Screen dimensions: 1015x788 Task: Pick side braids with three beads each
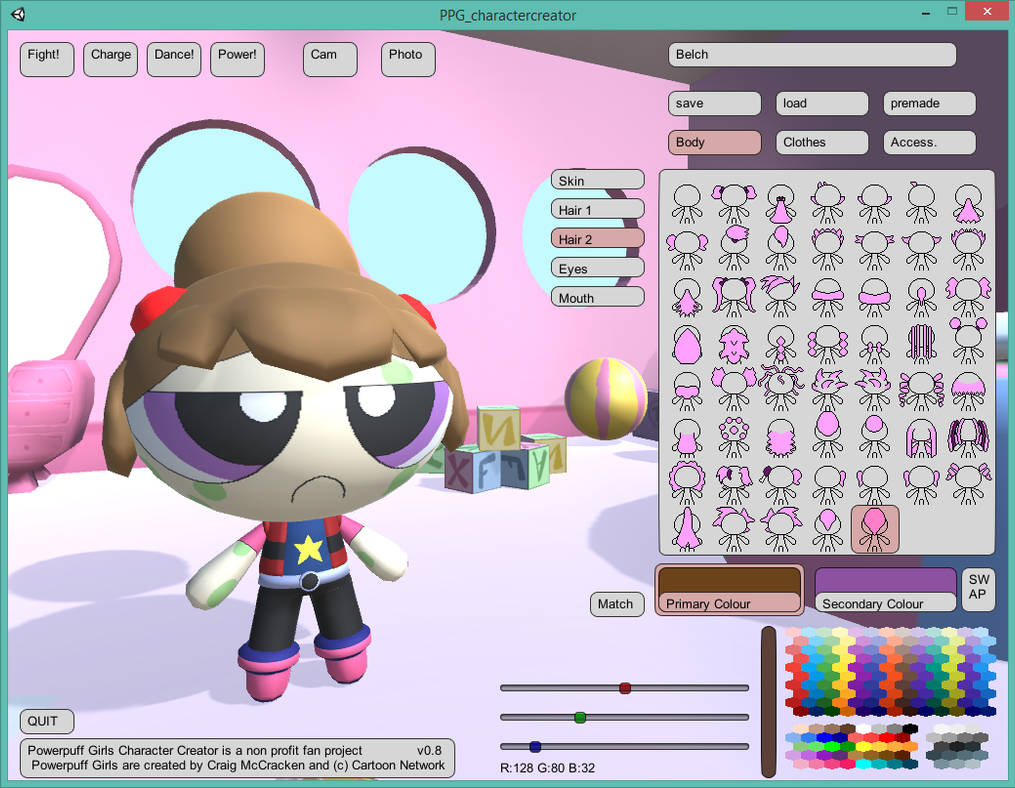(x=828, y=344)
